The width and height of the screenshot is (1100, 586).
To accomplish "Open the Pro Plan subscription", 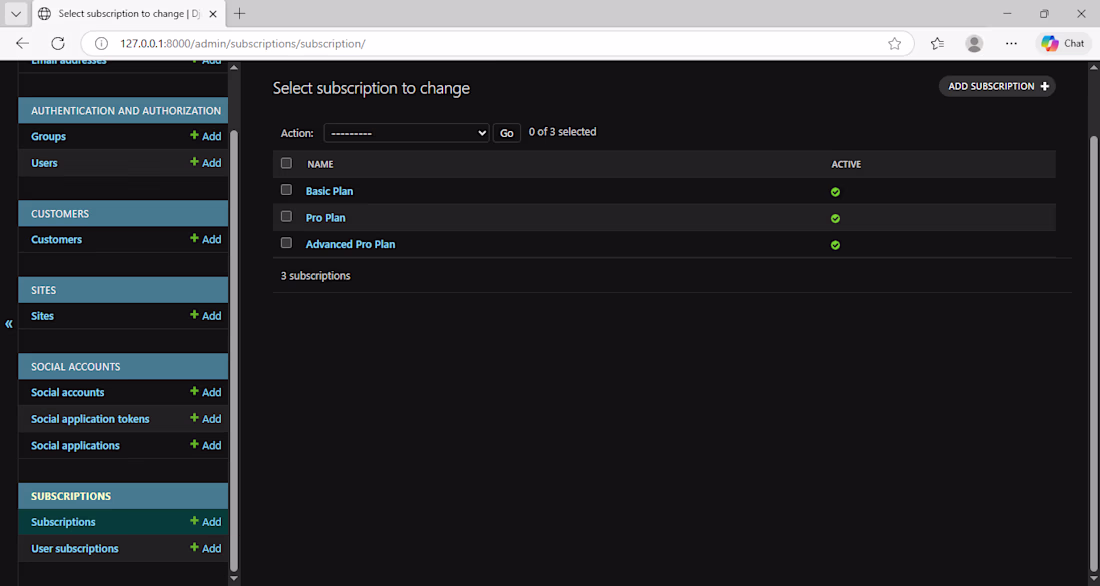I will click(x=326, y=218).
